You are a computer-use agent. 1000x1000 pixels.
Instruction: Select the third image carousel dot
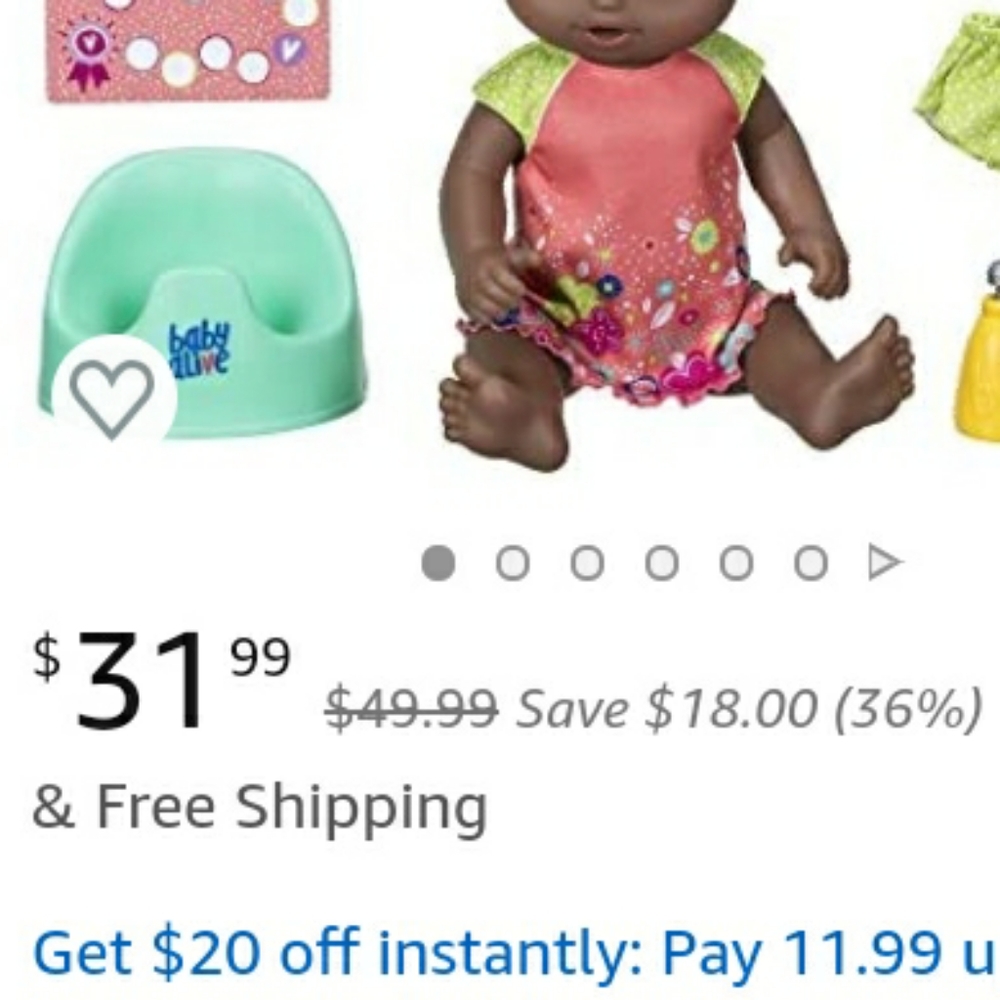click(587, 563)
